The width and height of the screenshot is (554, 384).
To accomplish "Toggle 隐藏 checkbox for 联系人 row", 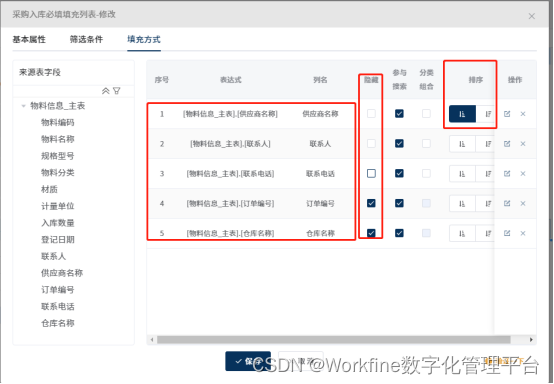I will pos(371,144).
